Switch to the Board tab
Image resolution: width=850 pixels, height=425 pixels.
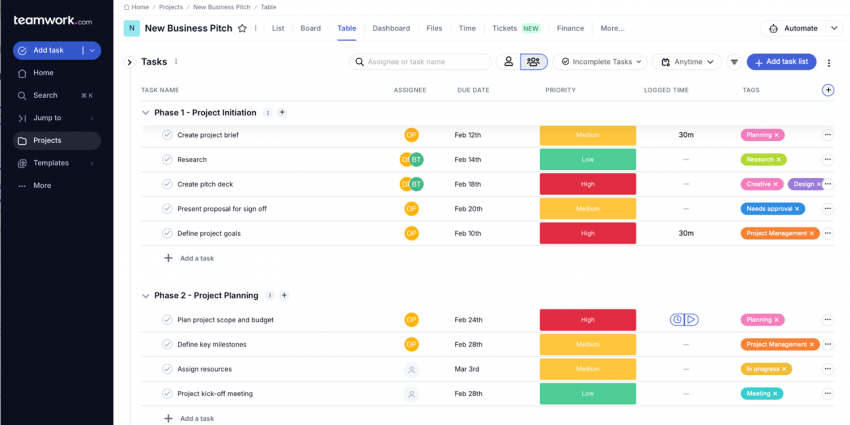coord(310,28)
